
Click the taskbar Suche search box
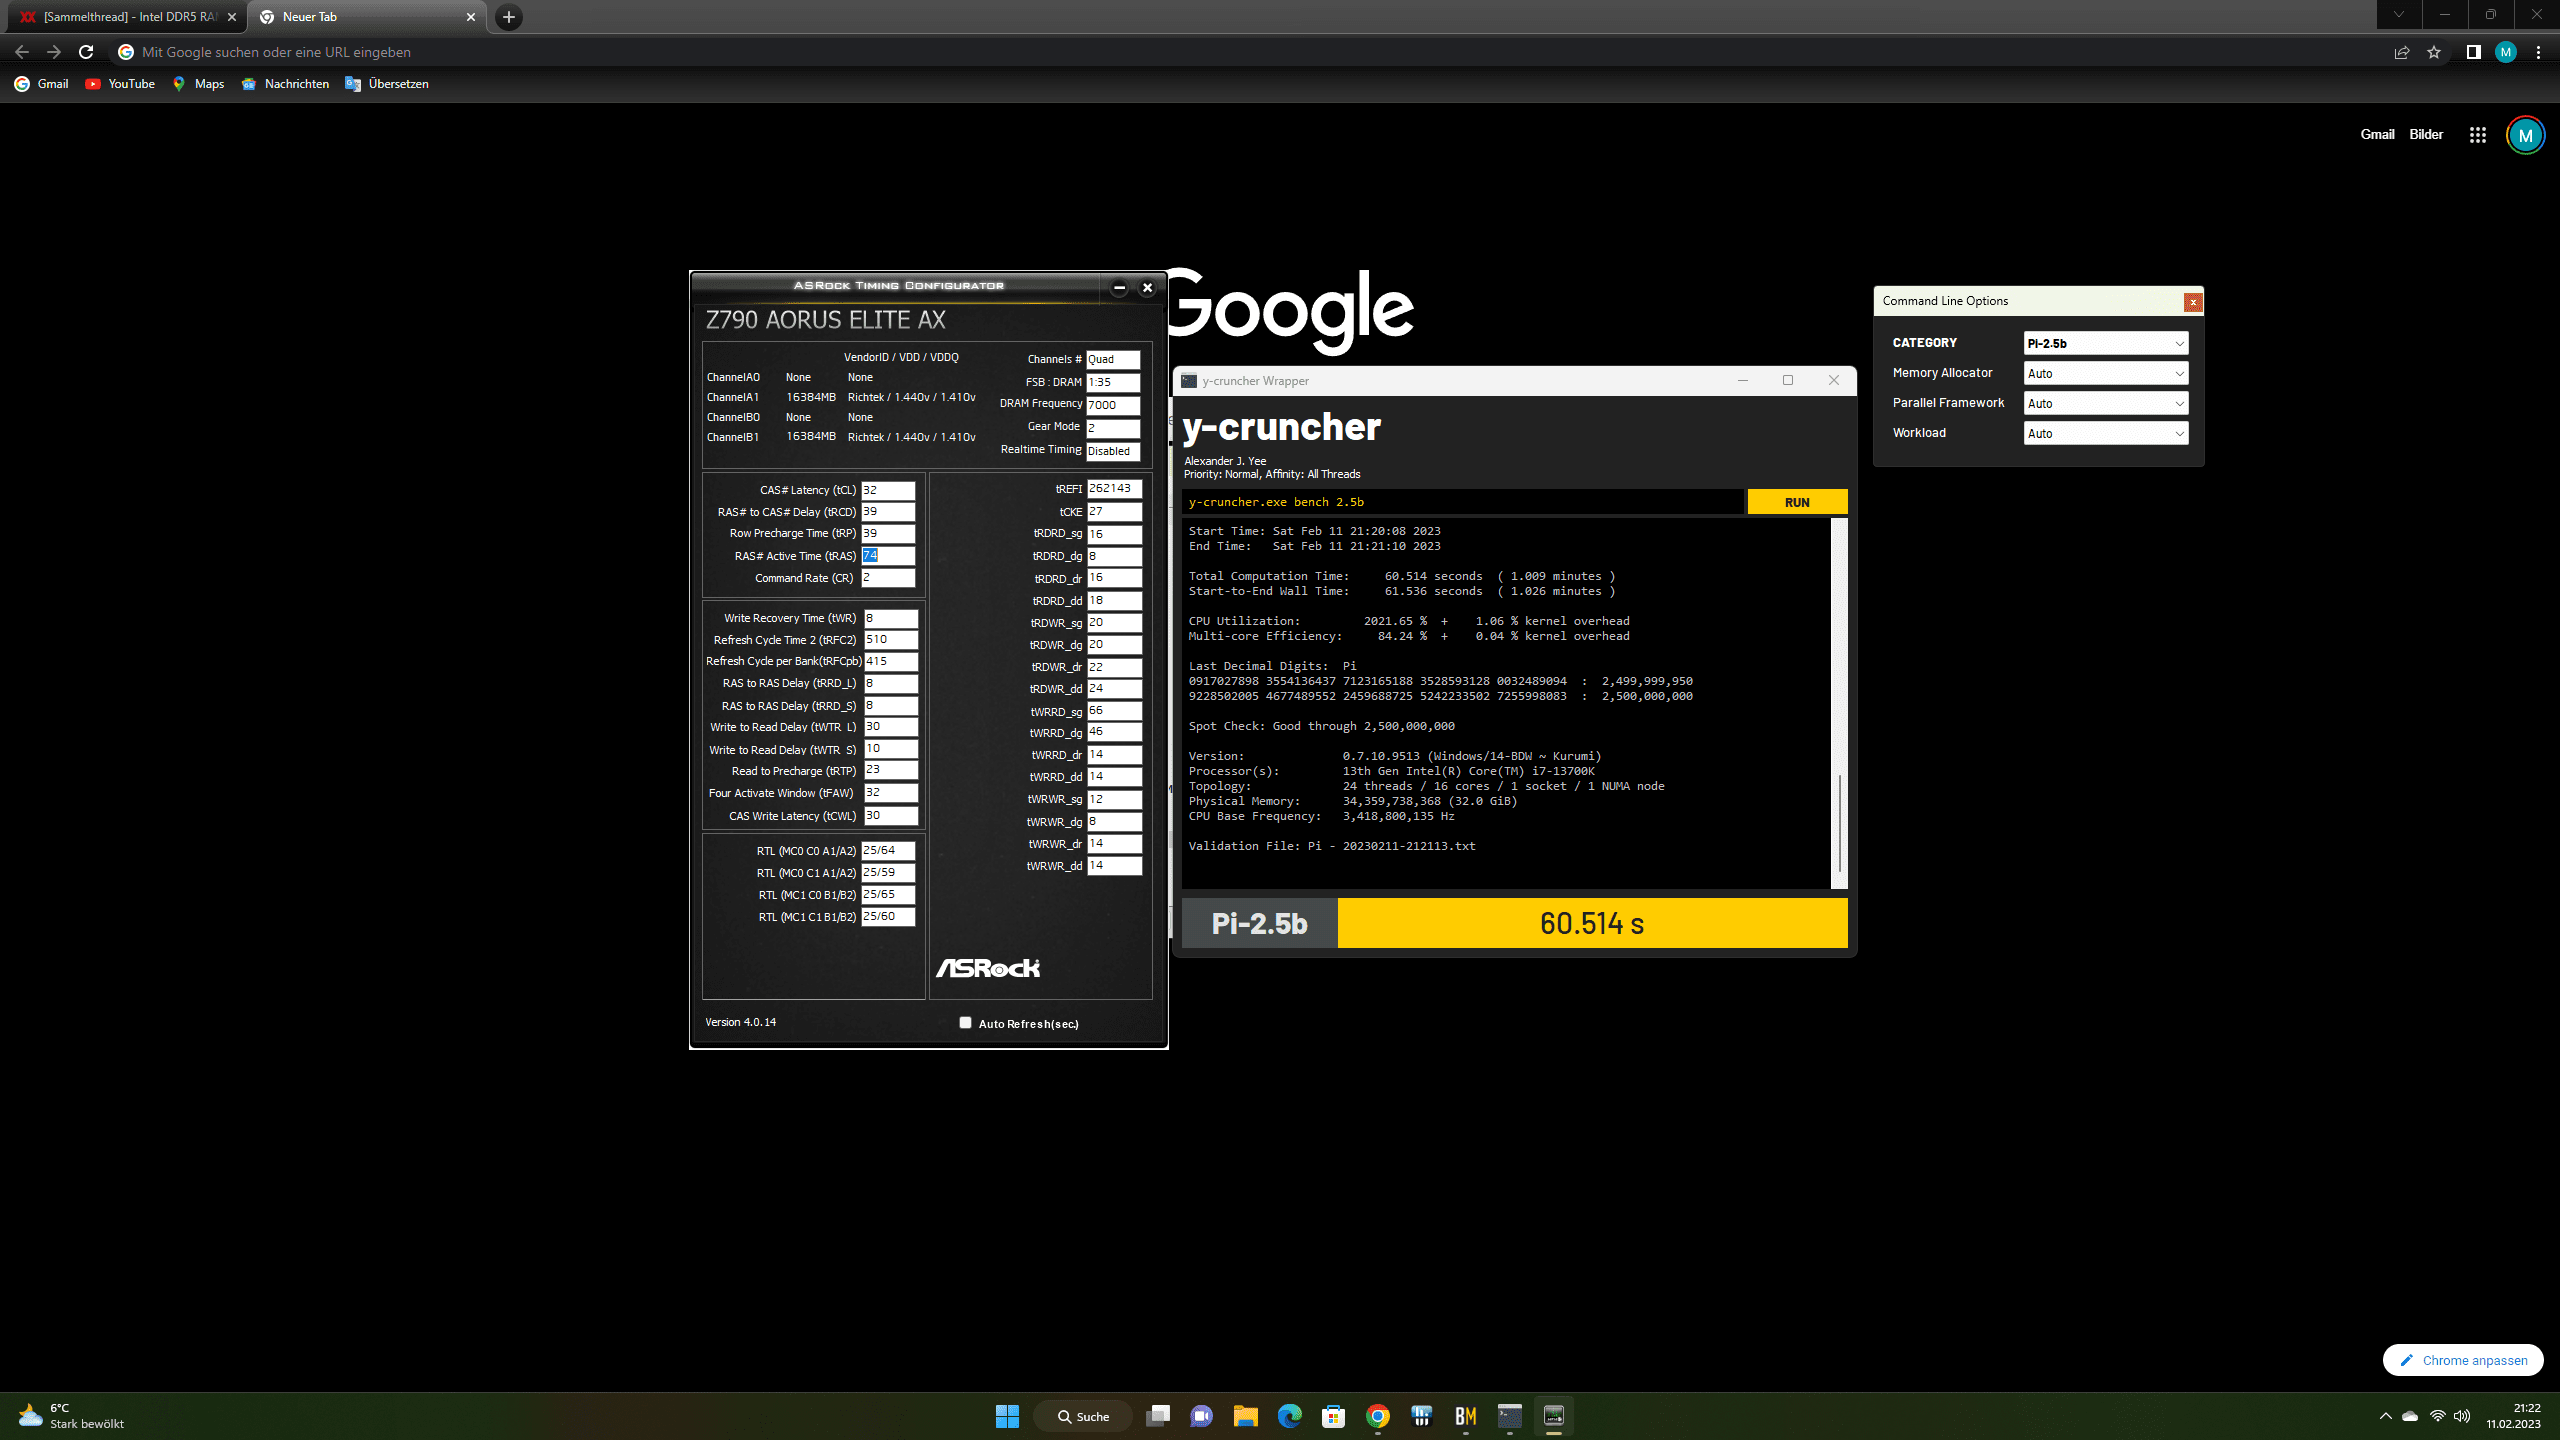pos(1083,1416)
